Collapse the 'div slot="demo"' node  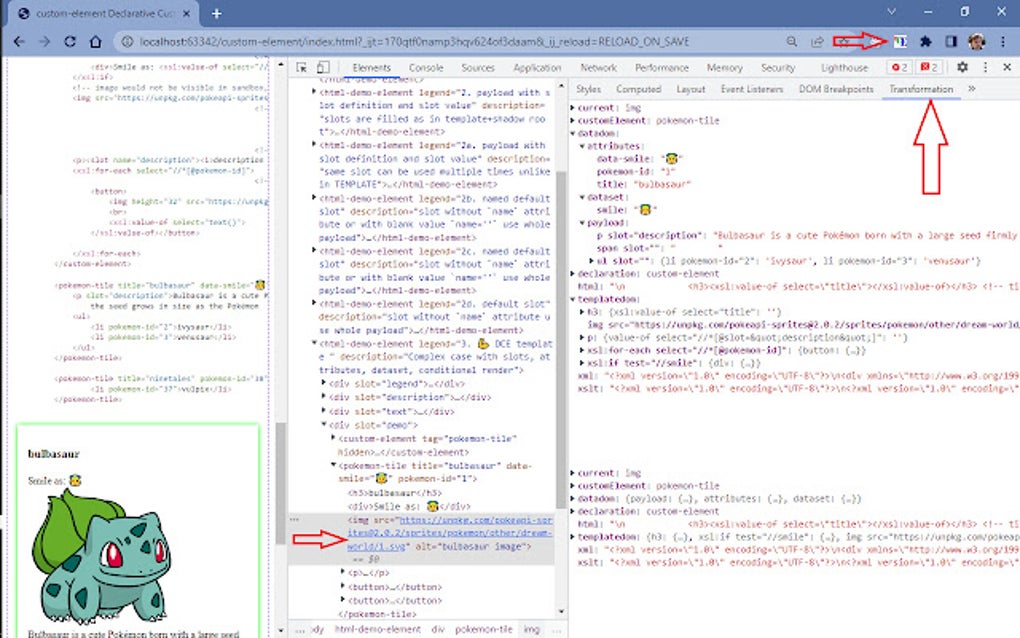click(x=324, y=425)
